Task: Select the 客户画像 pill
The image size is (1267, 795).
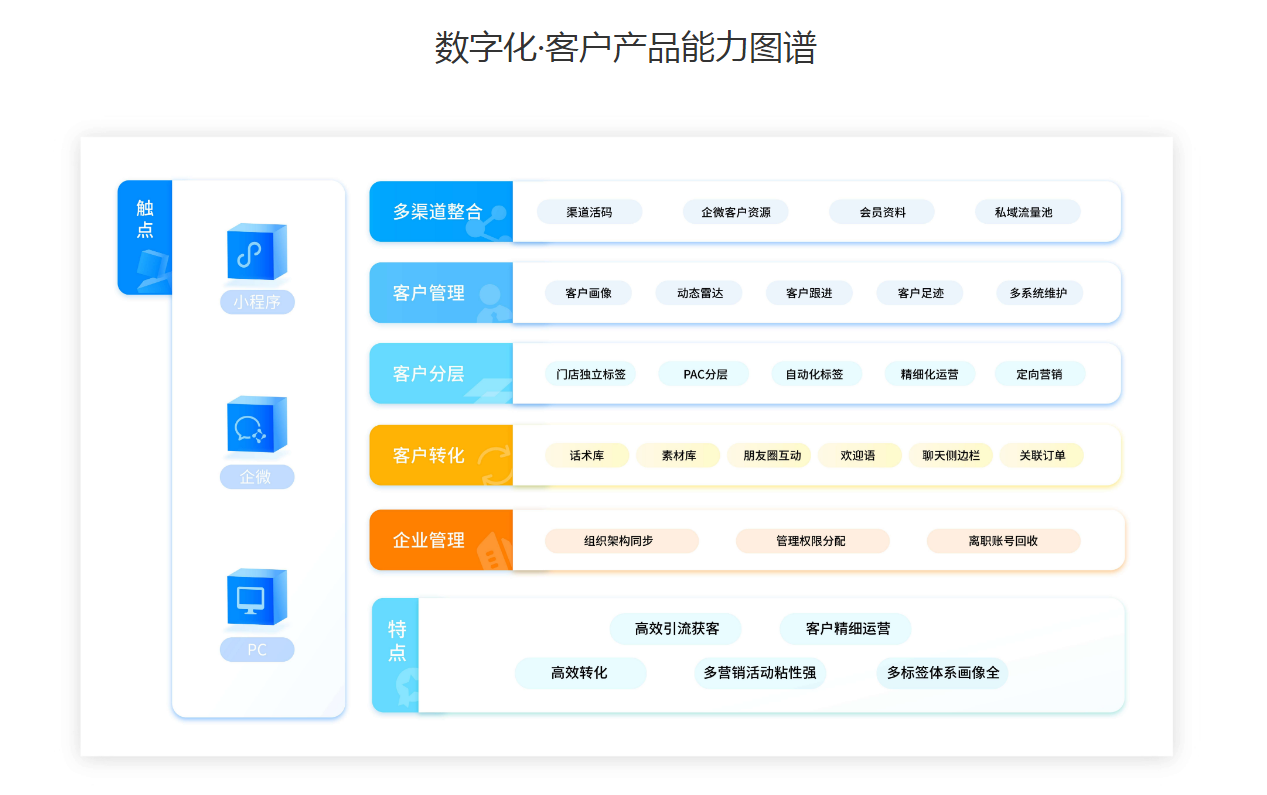Action: [x=588, y=293]
